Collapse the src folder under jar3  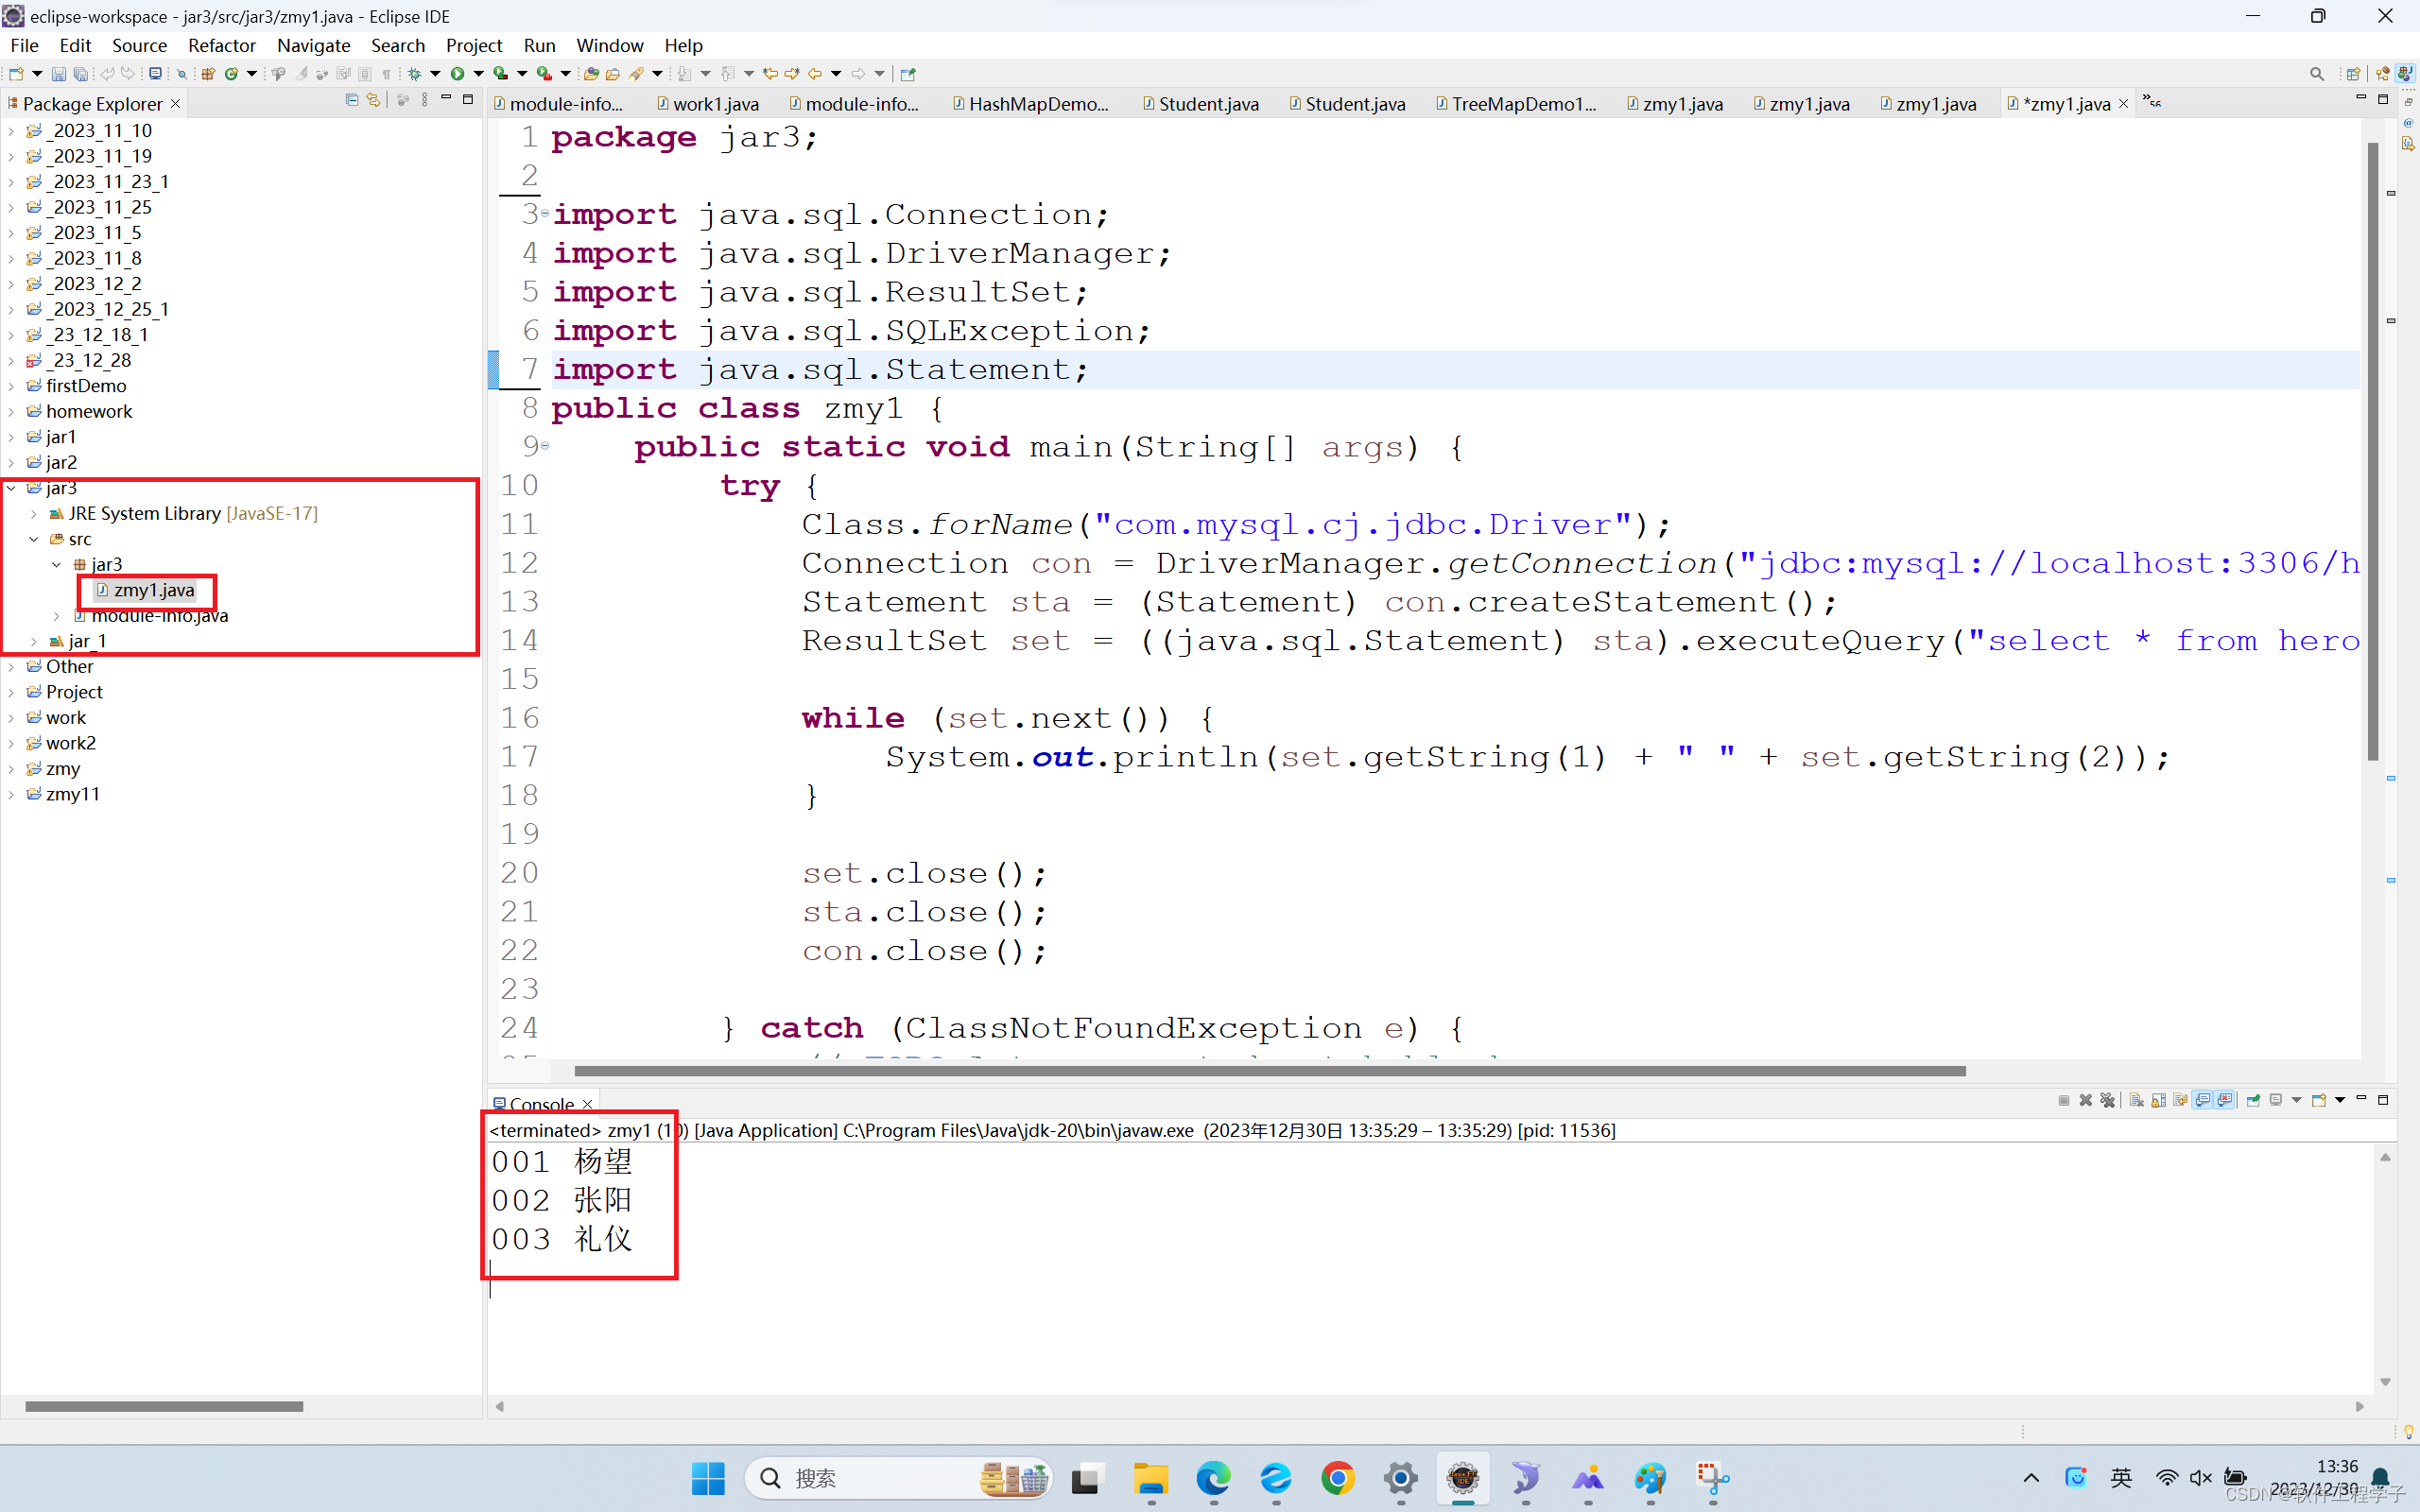click(35, 539)
